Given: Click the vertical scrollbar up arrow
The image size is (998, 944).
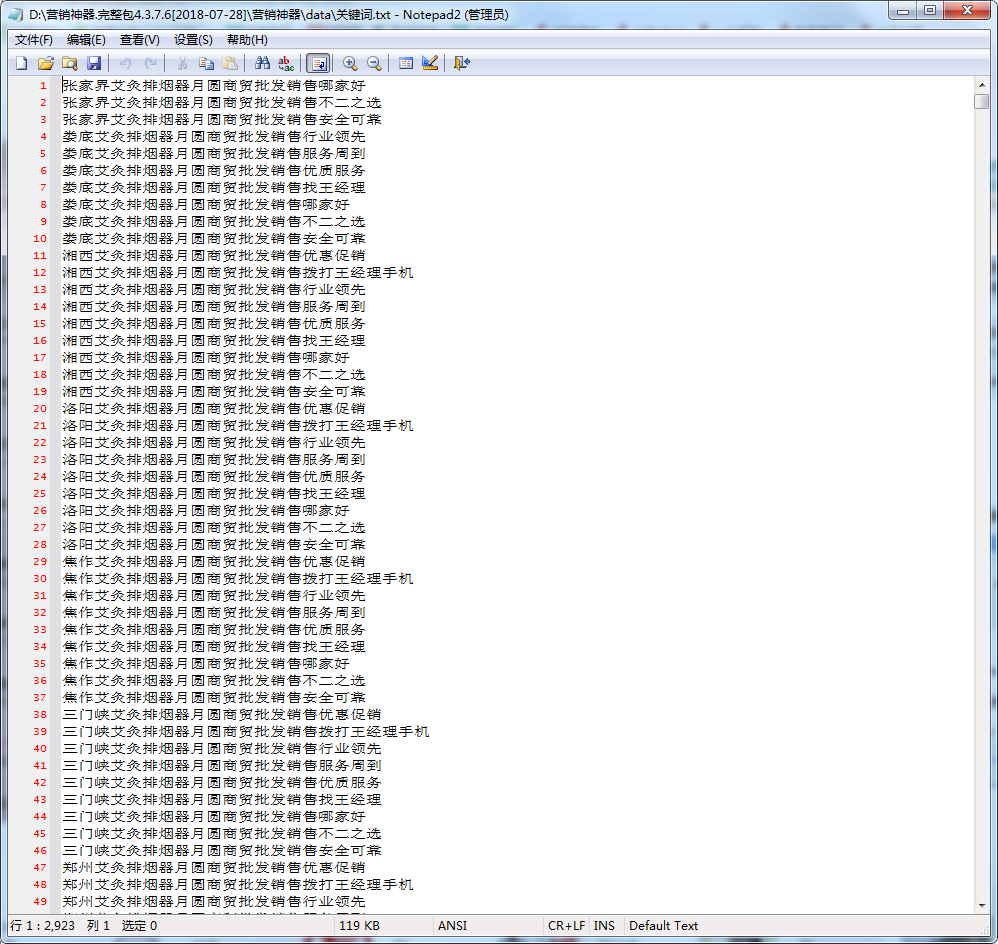Looking at the screenshot, I should tap(981, 85).
